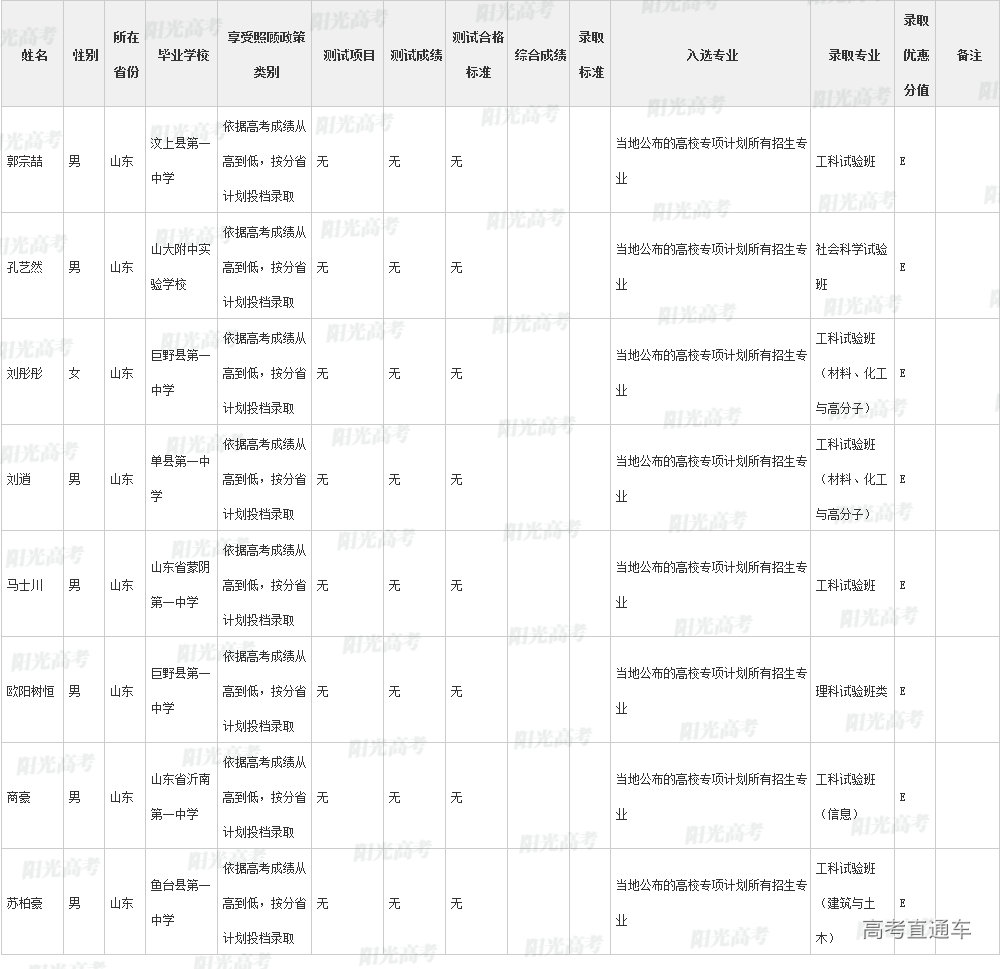Select the school cell 汶上县第一中学
Image resolution: width=1000 pixels, height=969 pixels.
[x=181, y=161]
